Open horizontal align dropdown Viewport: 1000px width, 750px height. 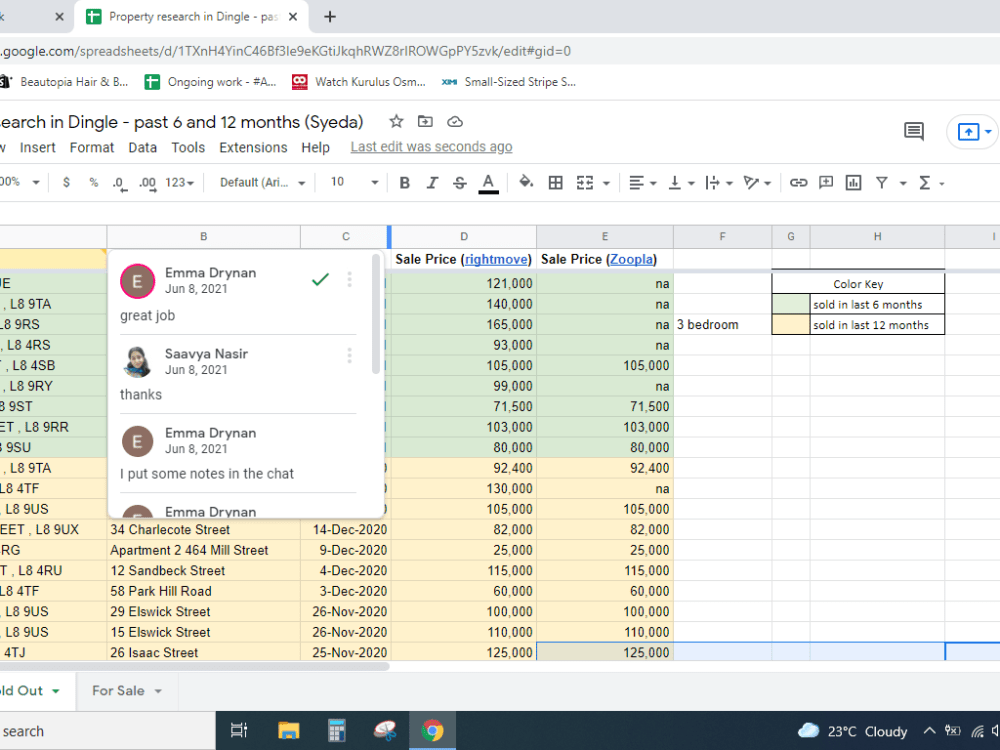[642, 183]
